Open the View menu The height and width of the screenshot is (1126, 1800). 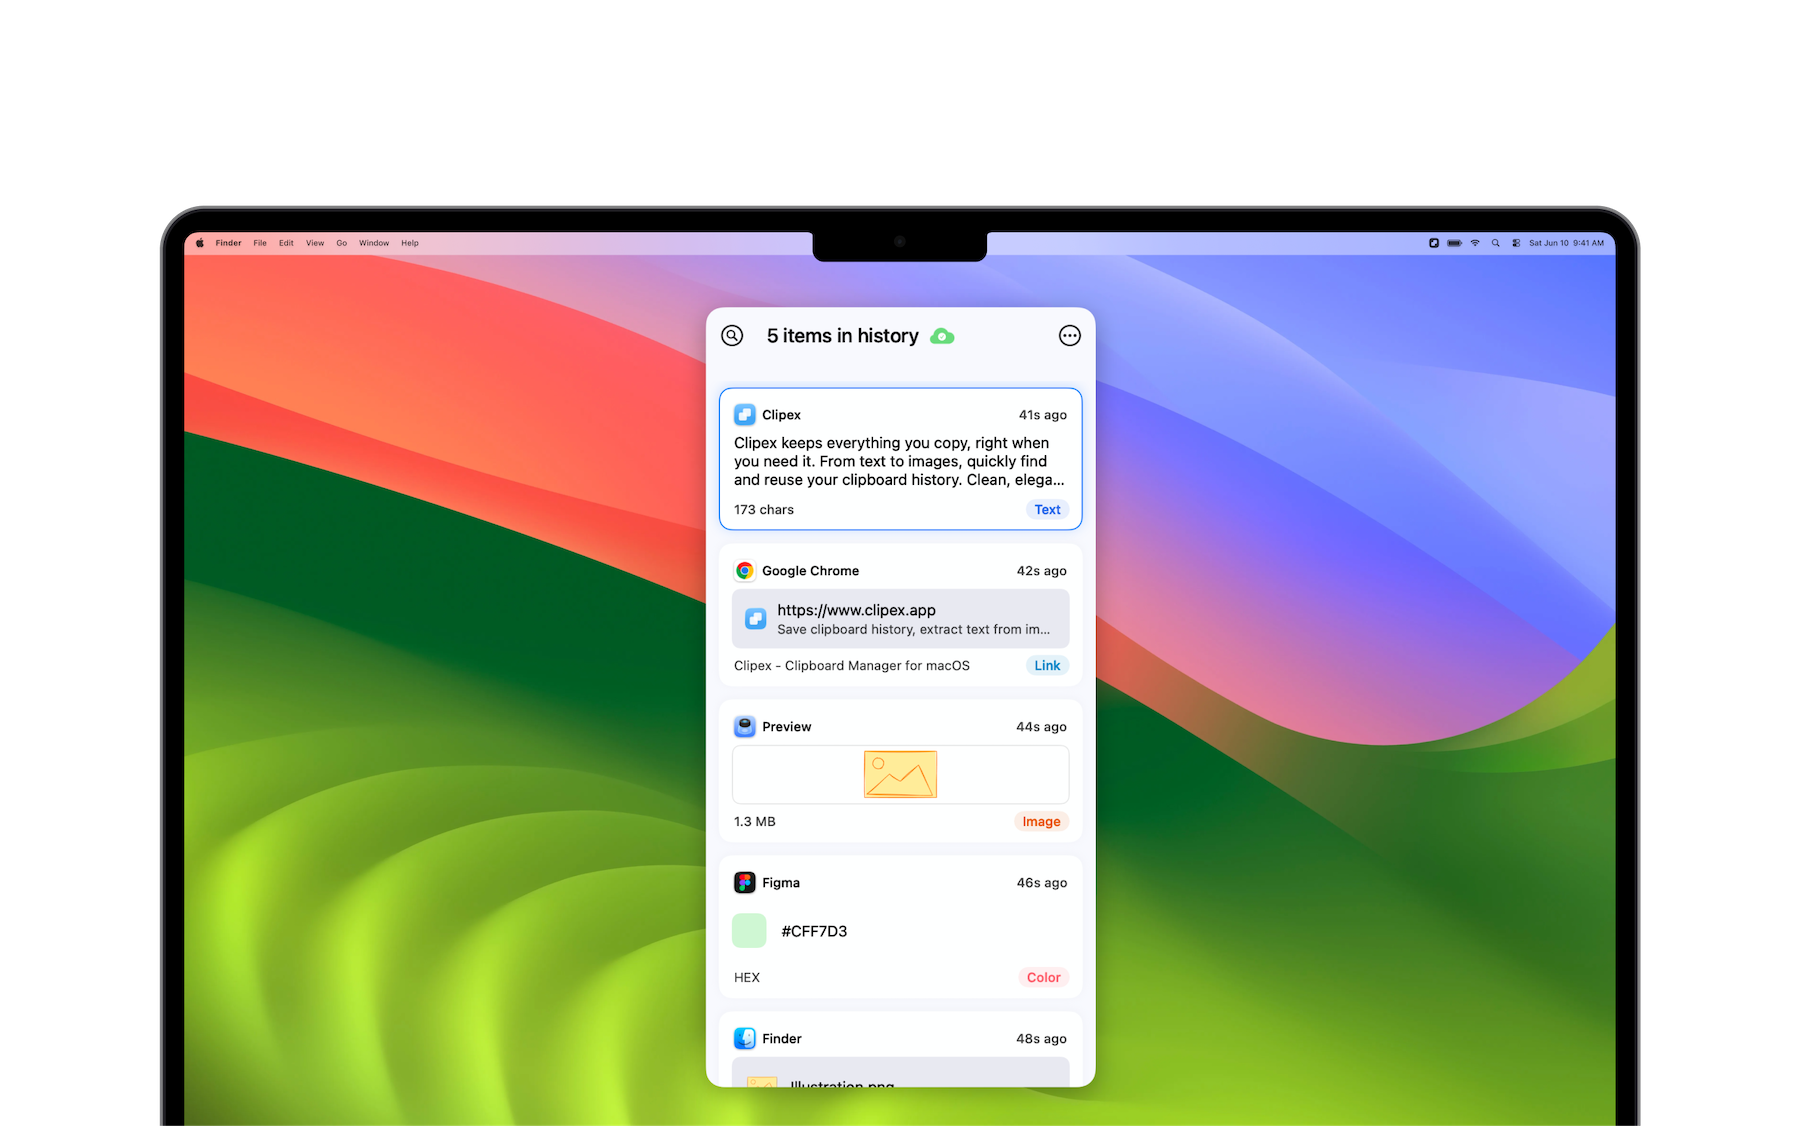(315, 243)
